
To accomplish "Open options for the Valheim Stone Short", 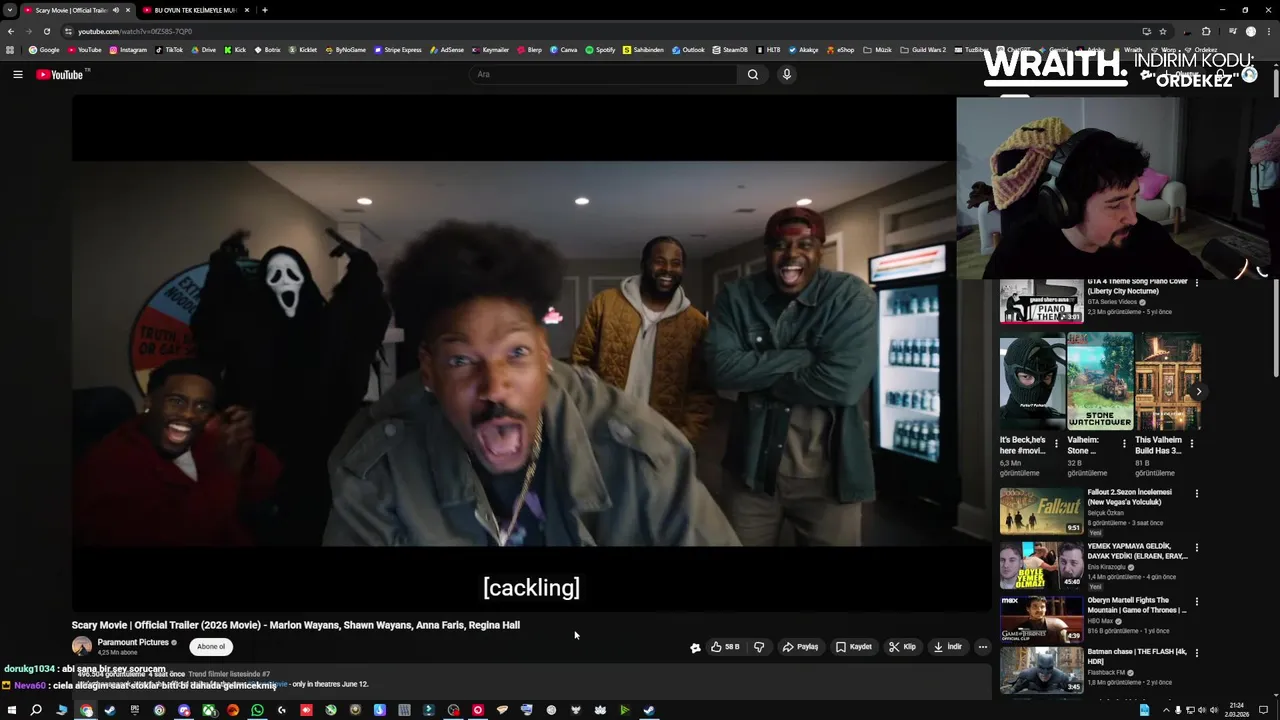I will click(1124, 444).
